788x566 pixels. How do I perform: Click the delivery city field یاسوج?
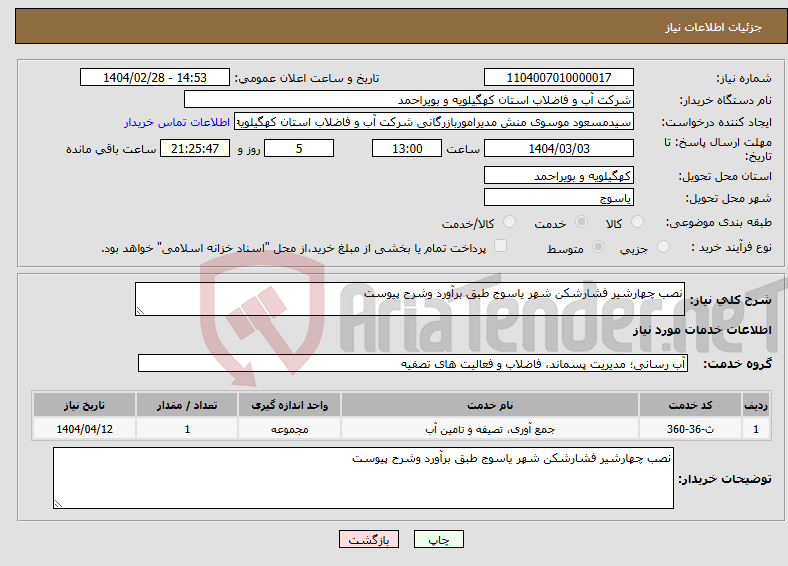pyautogui.click(x=559, y=197)
